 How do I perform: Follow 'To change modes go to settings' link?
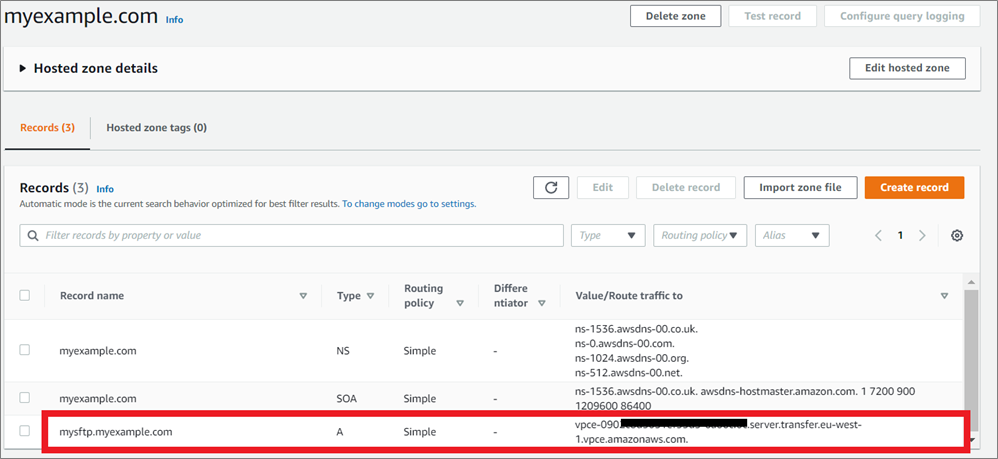pos(409,204)
